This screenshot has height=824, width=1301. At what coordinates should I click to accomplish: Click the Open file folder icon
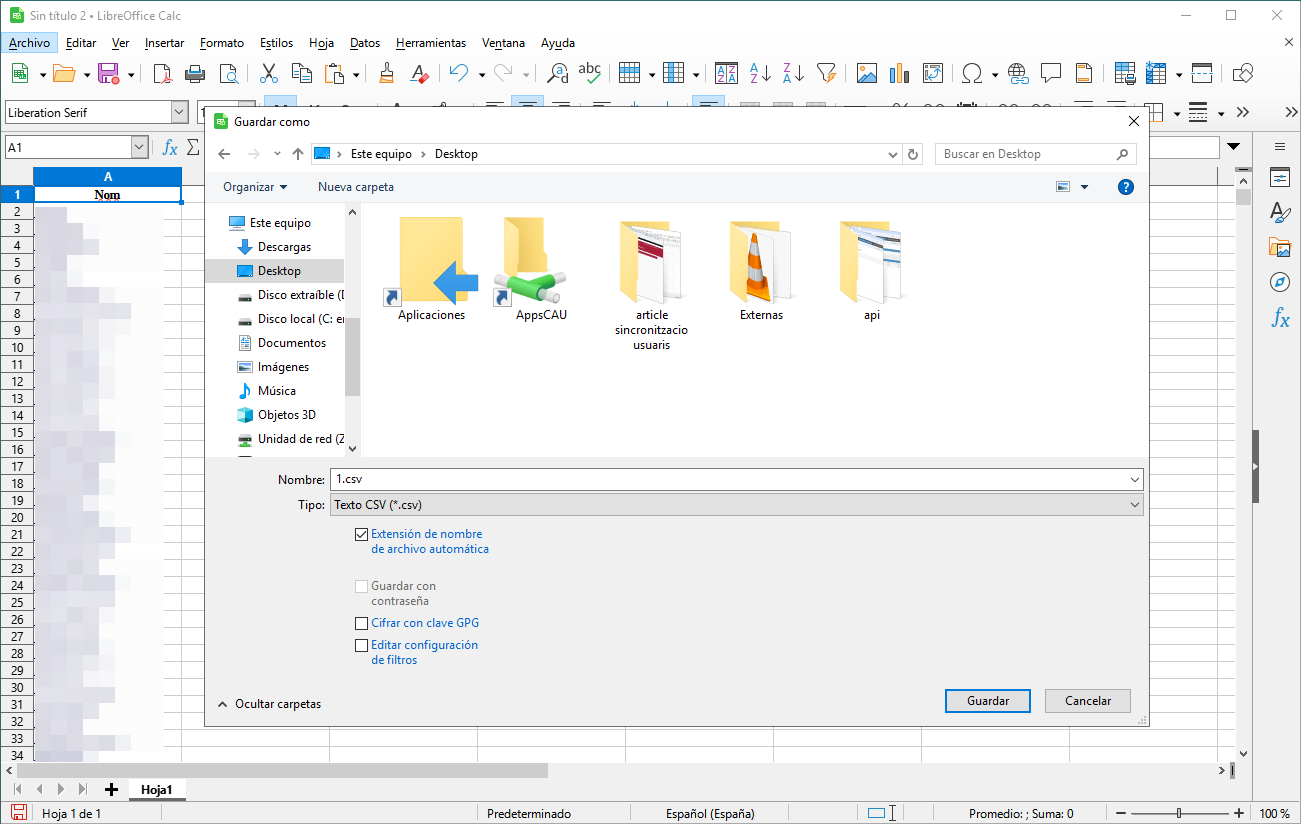[64, 73]
